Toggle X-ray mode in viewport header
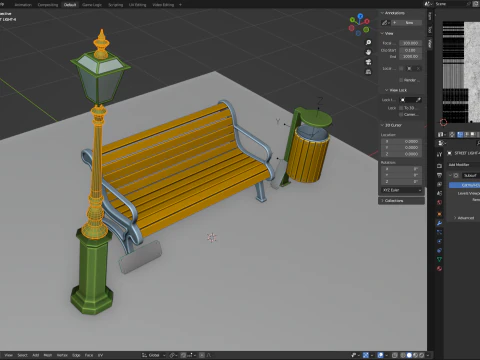The width and height of the screenshot is (480, 360). [395, 355]
